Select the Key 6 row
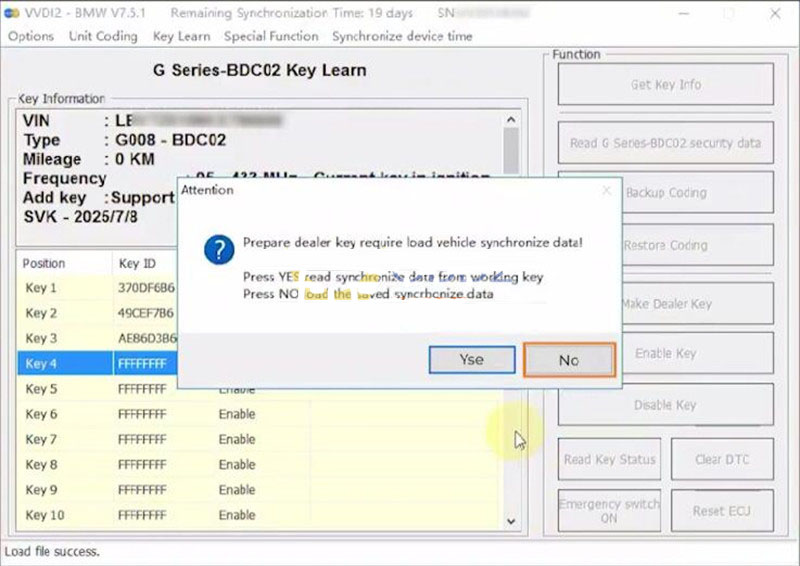Image resolution: width=800 pixels, height=566 pixels. tap(259, 414)
